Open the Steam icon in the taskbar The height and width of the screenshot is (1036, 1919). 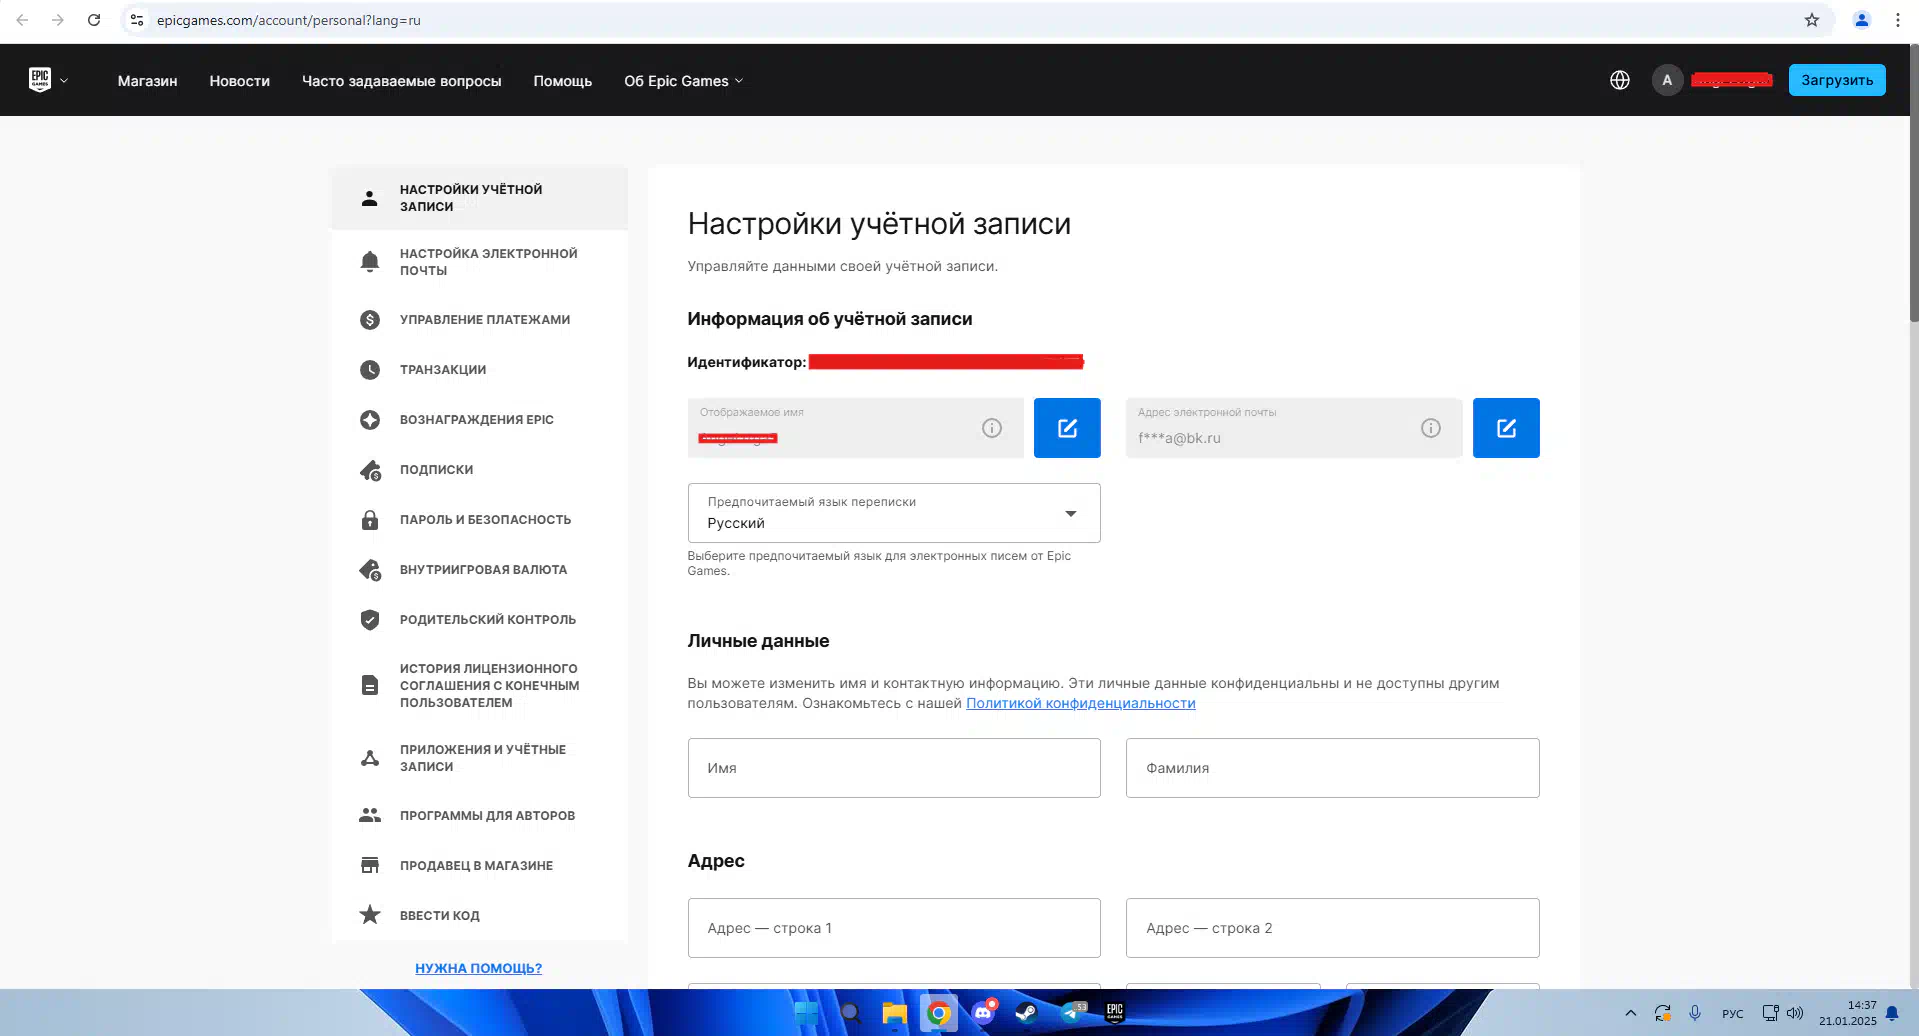pos(1026,1013)
